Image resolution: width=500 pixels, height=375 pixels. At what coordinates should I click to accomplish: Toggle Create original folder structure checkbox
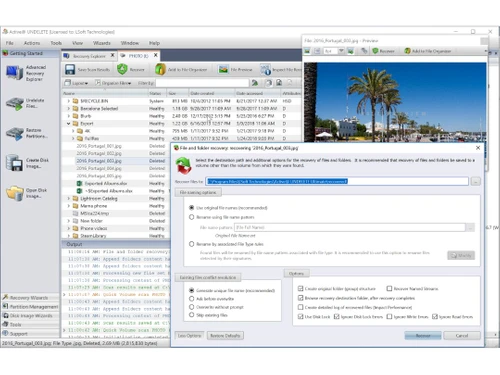pyautogui.click(x=301, y=288)
